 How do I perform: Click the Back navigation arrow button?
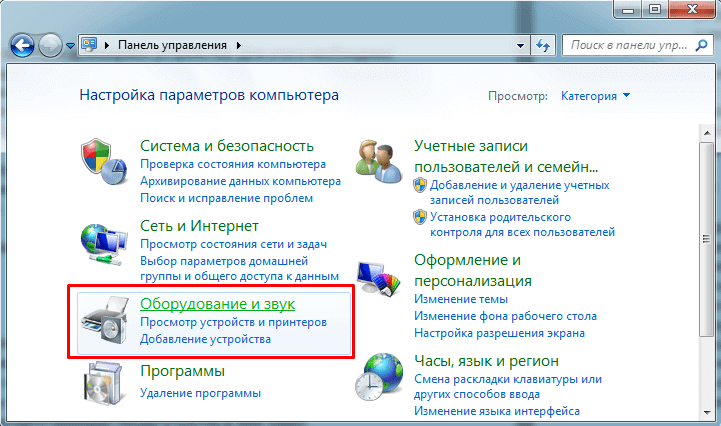pos(22,46)
